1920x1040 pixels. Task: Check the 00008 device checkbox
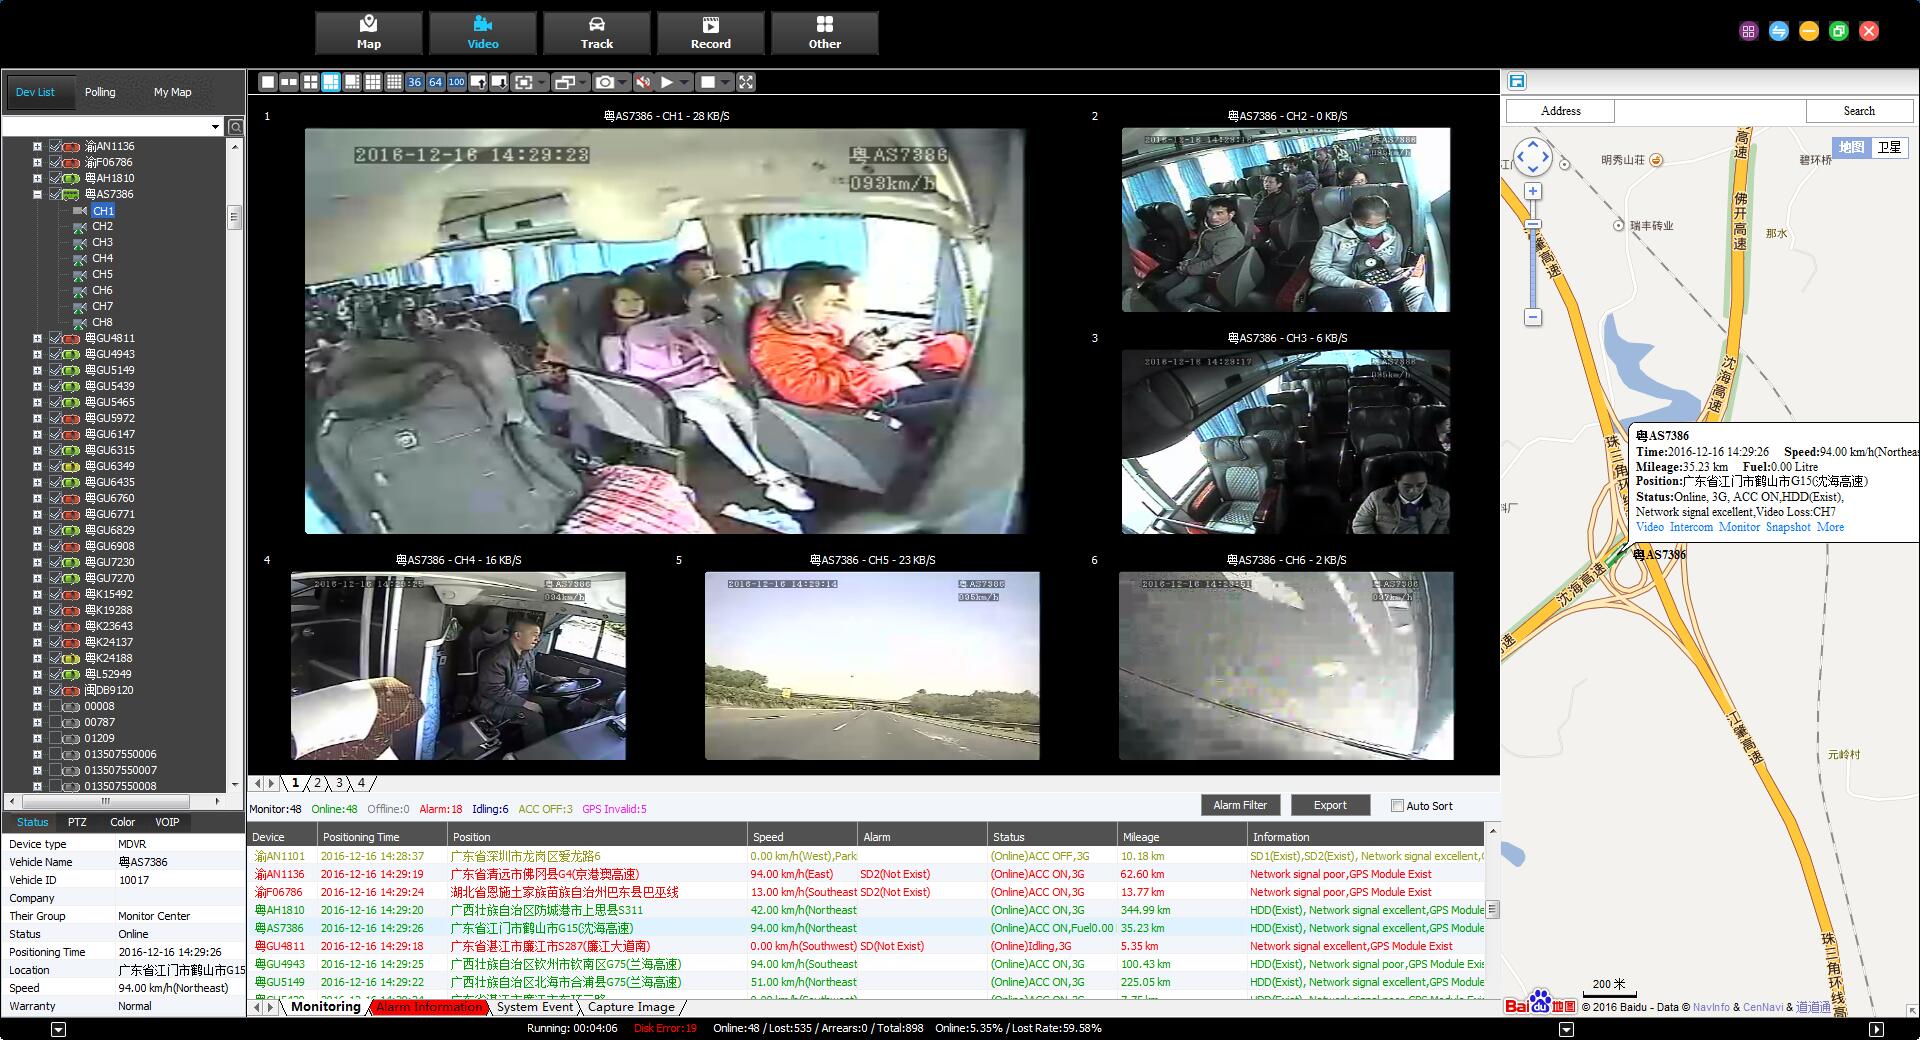tap(56, 706)
